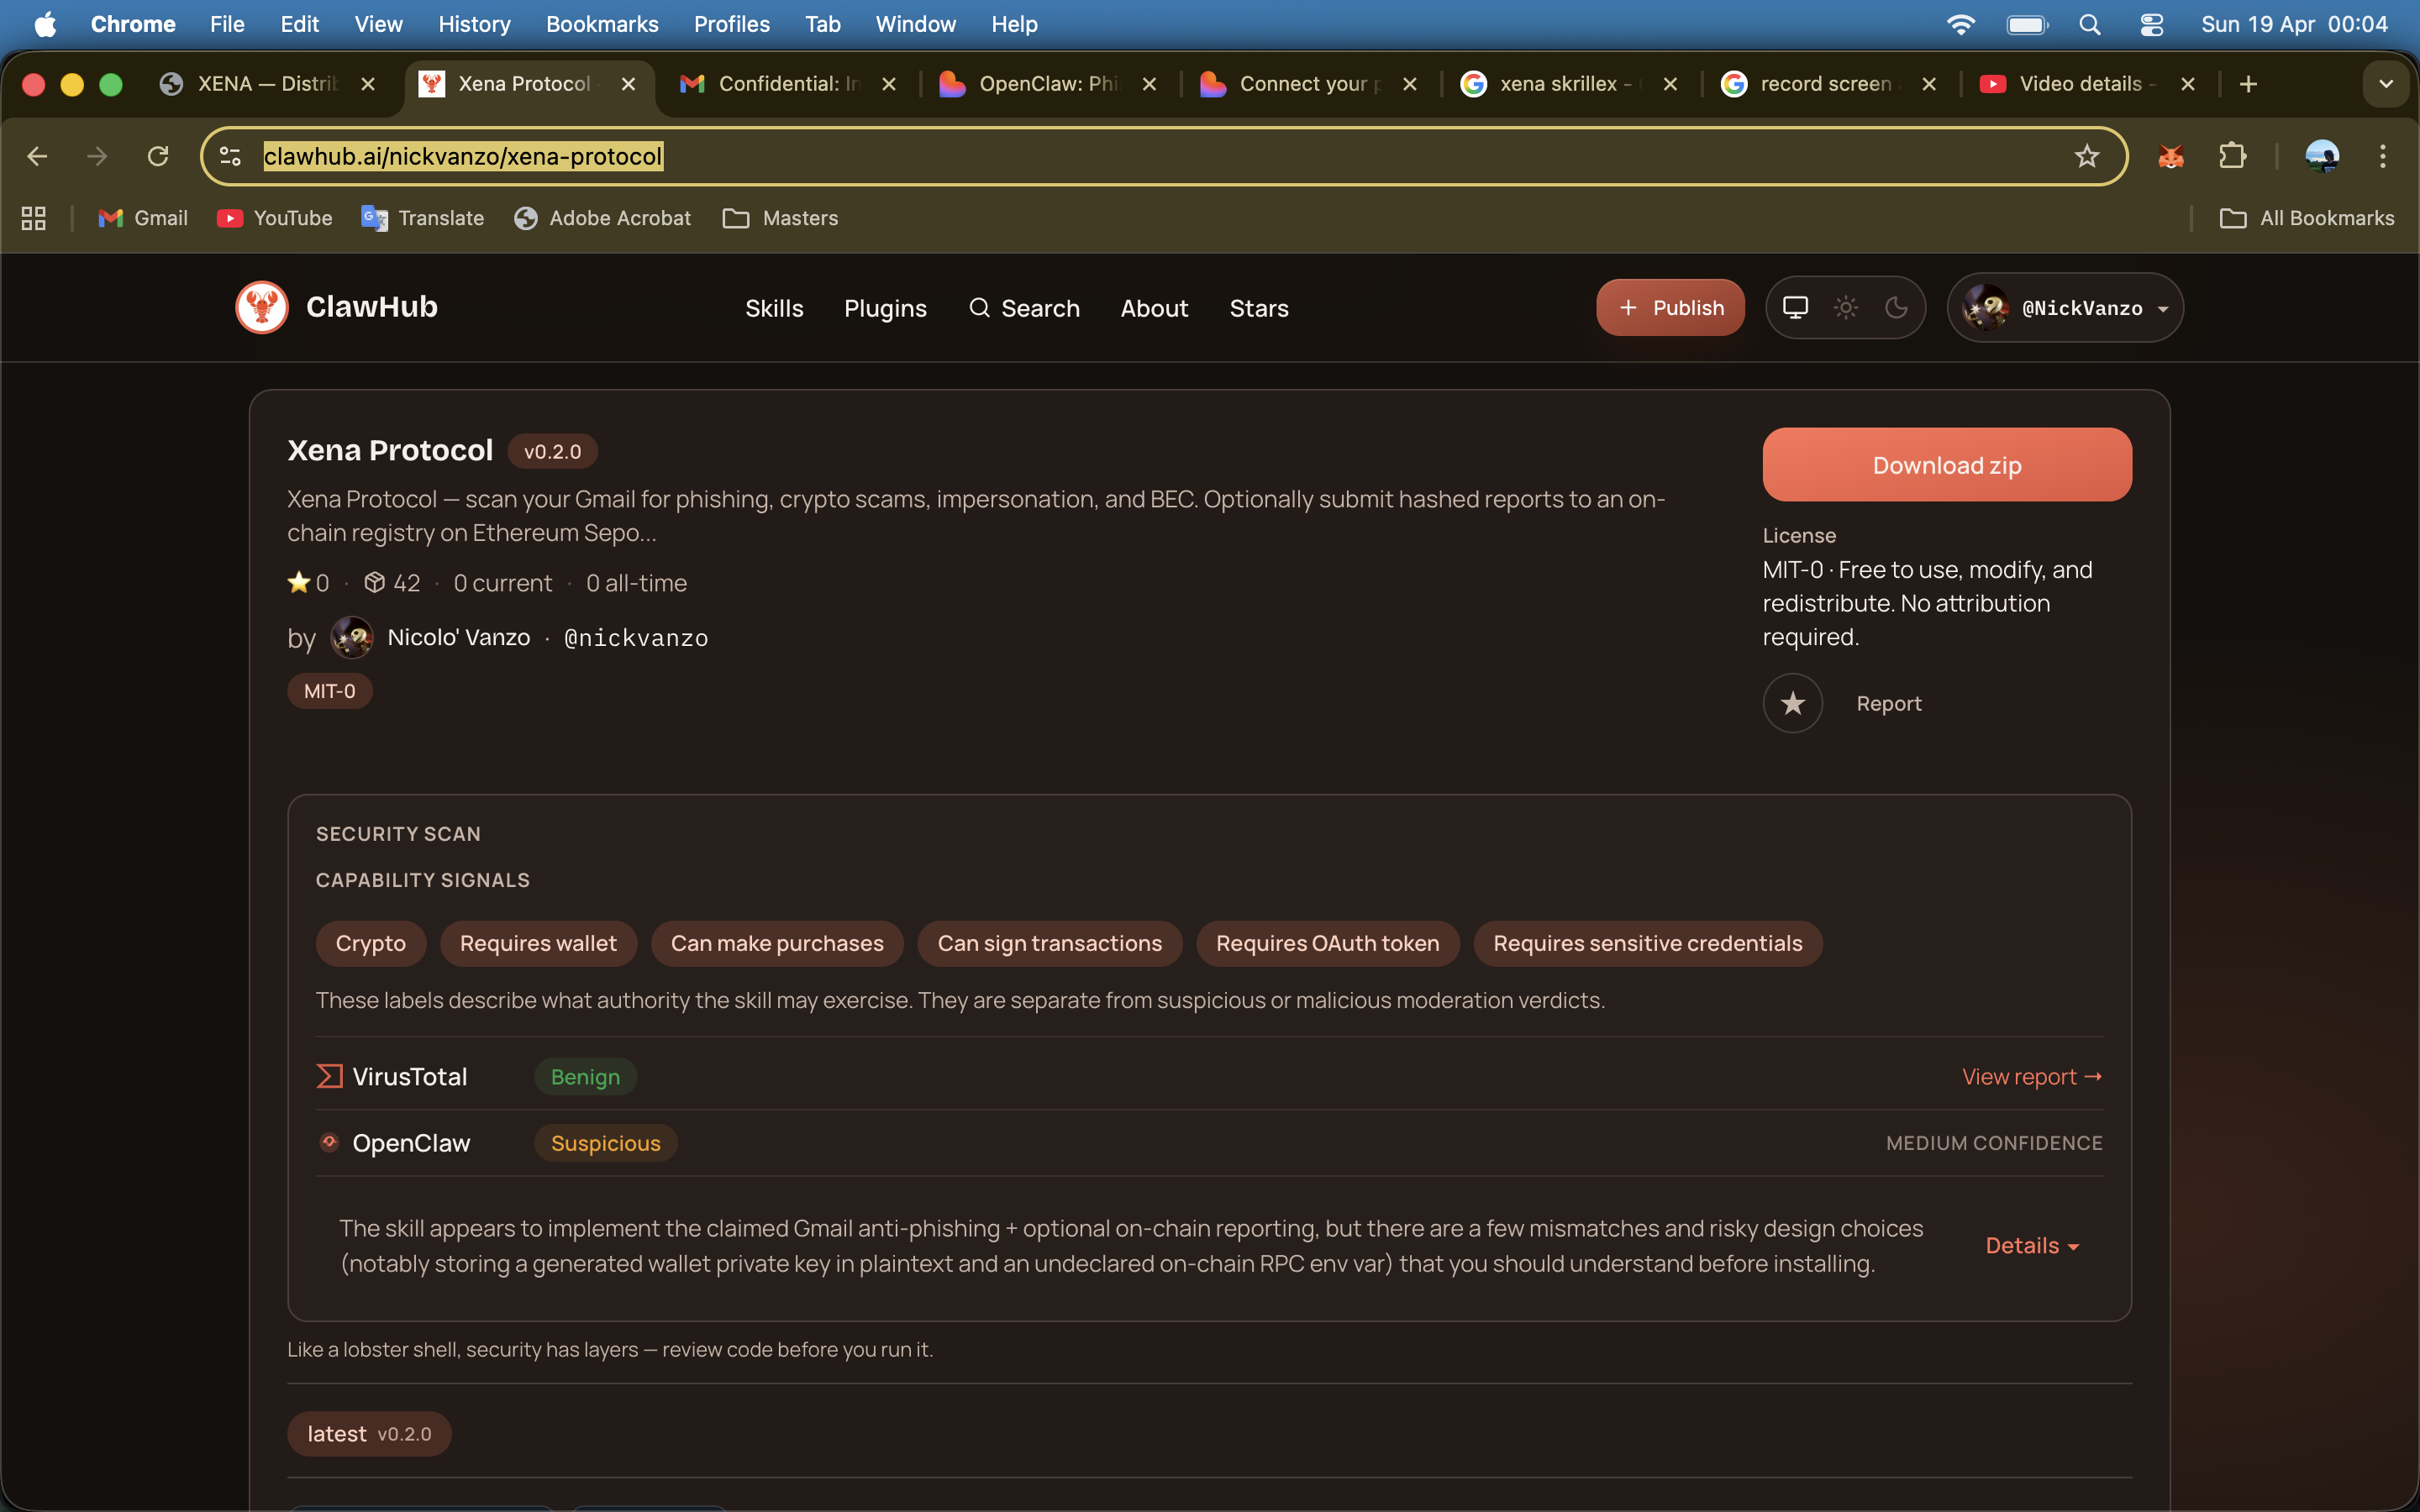Enable the dark theme moon icon
This screenshot has width=2420, height=1512.
tap(1896, 307)
